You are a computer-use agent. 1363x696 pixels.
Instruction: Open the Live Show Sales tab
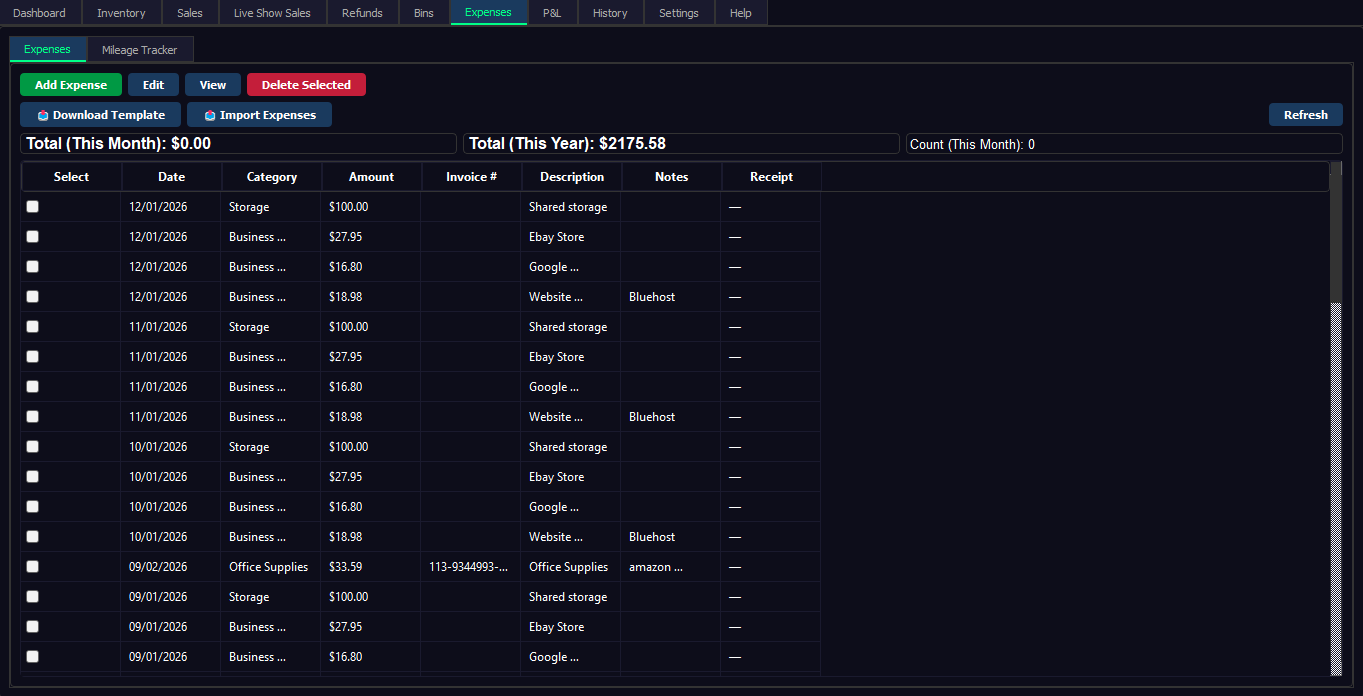pyautogui.click(x=272, y=13)
